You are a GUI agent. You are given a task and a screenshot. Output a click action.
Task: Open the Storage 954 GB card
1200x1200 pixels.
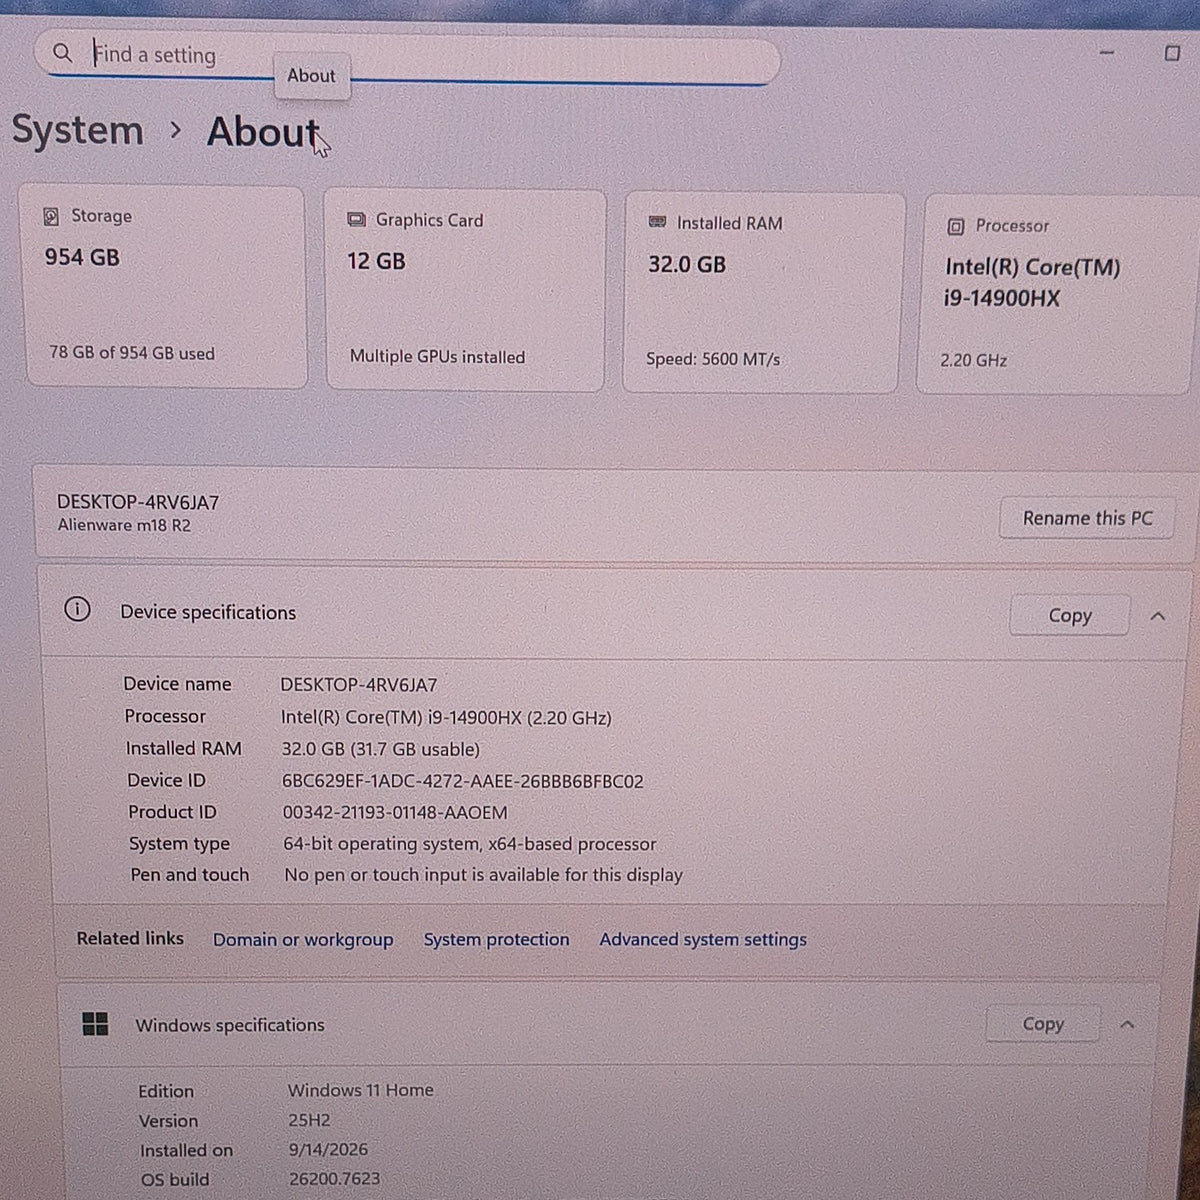pos(163,287)
